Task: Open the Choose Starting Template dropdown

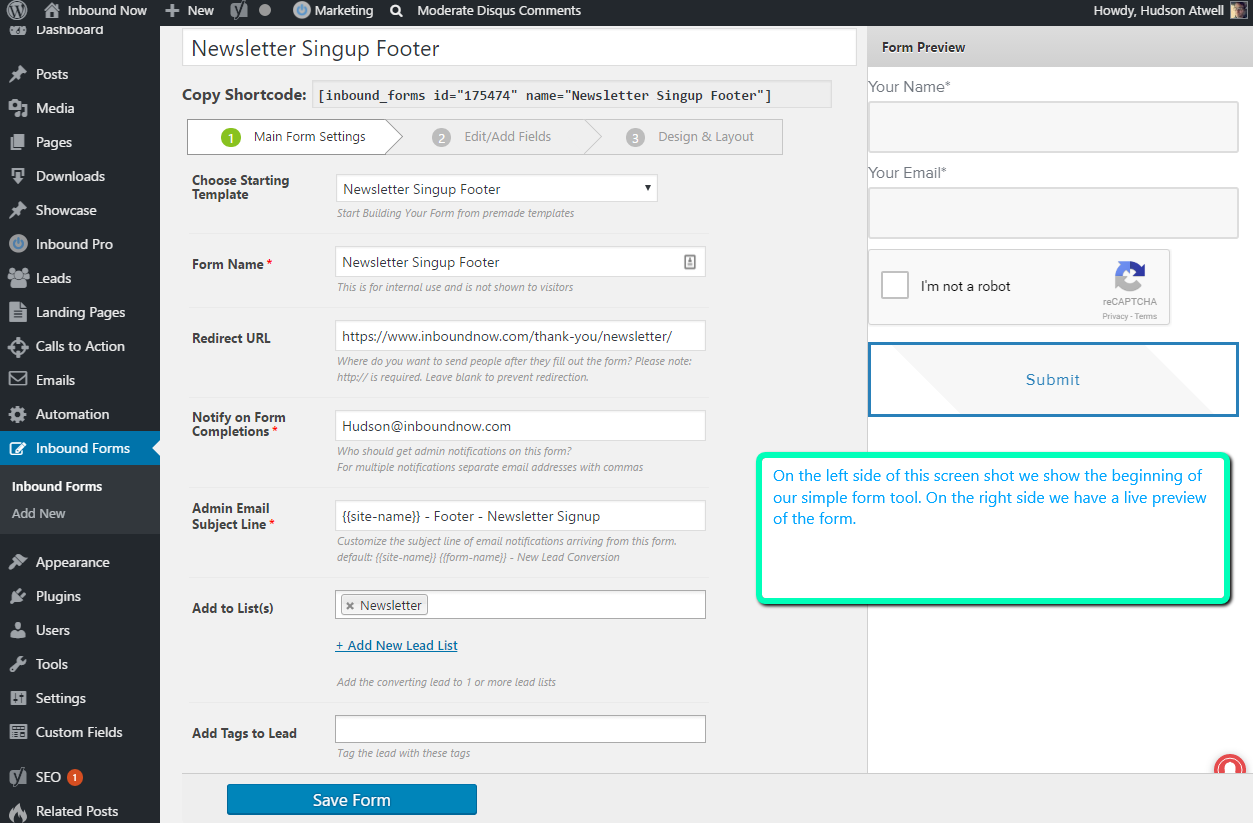Action: click(x=496, y=188)
